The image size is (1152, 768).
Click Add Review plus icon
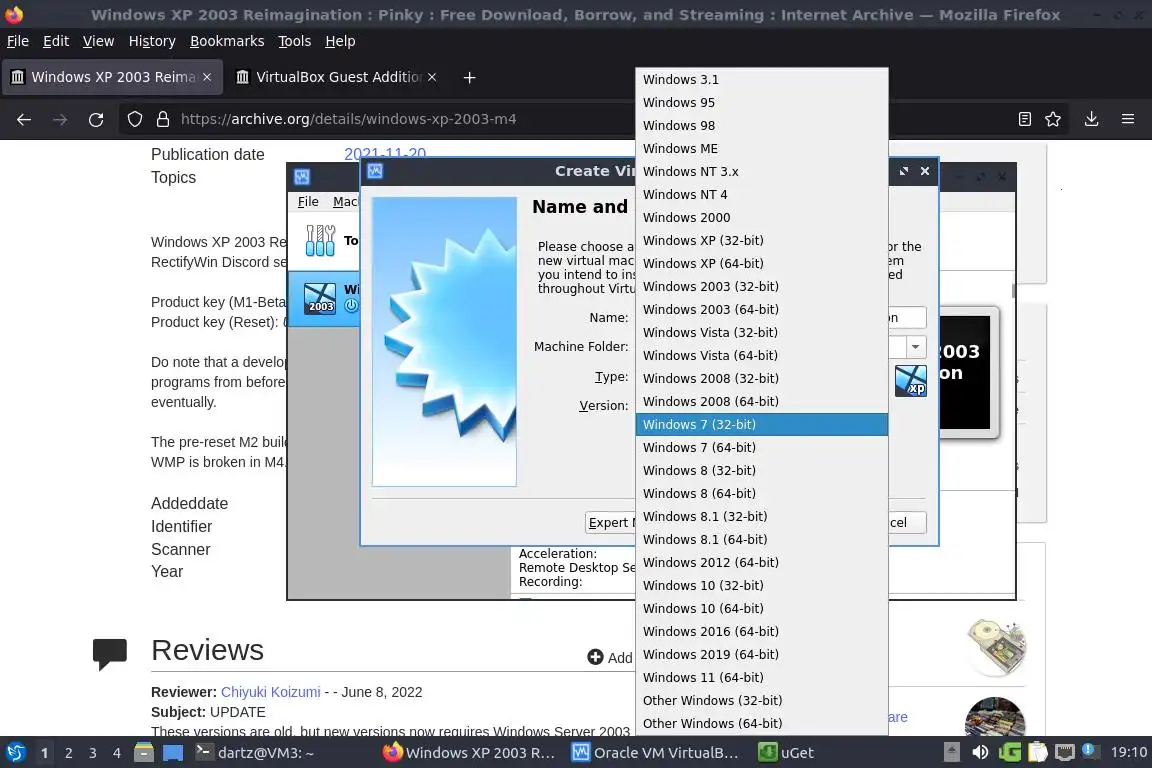[595, 657]
